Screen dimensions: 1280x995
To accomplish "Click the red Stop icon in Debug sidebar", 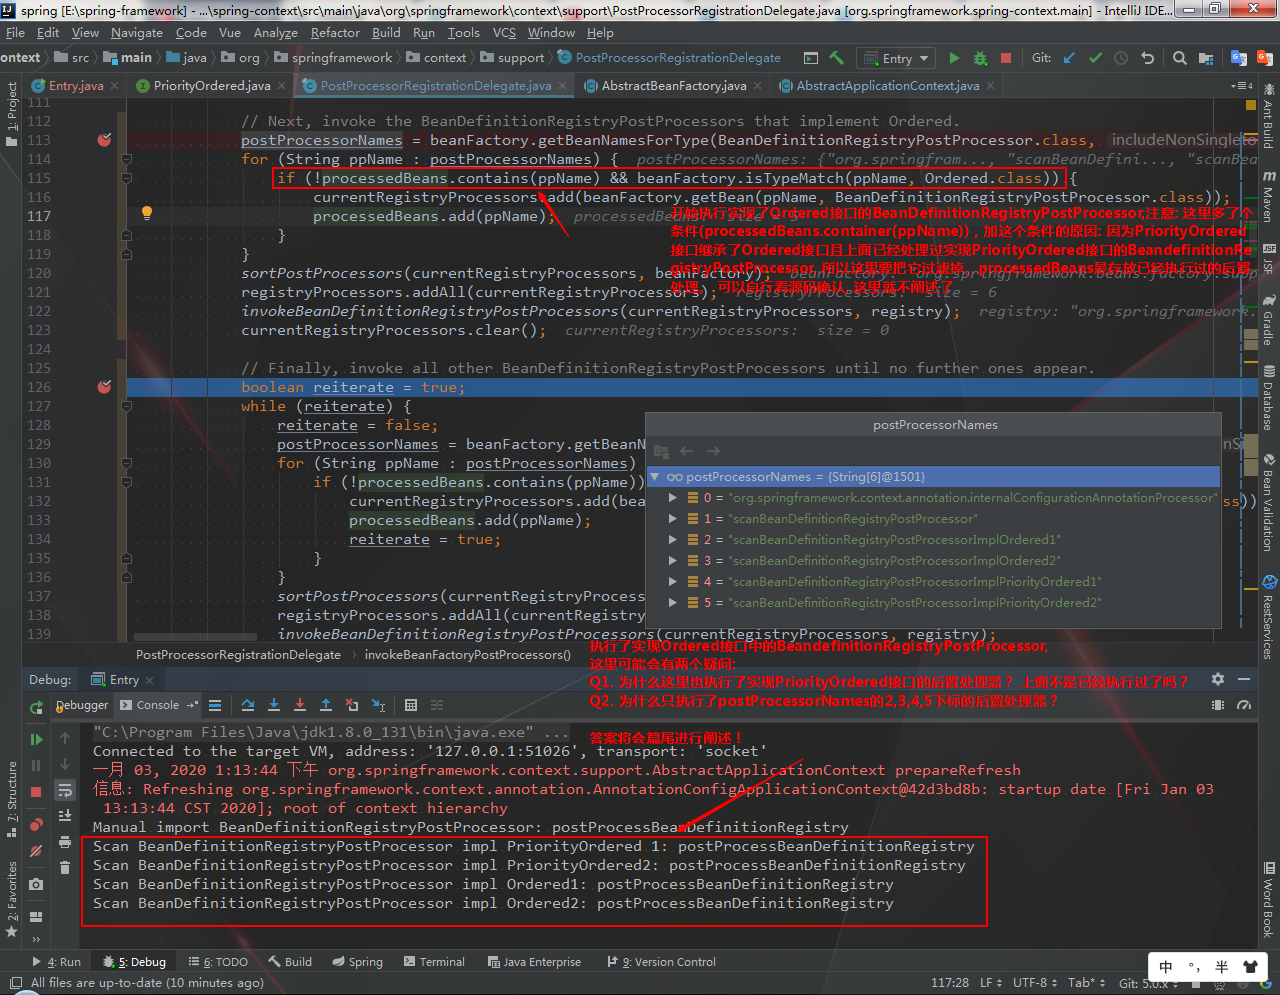I will click(x=36, y=792).
